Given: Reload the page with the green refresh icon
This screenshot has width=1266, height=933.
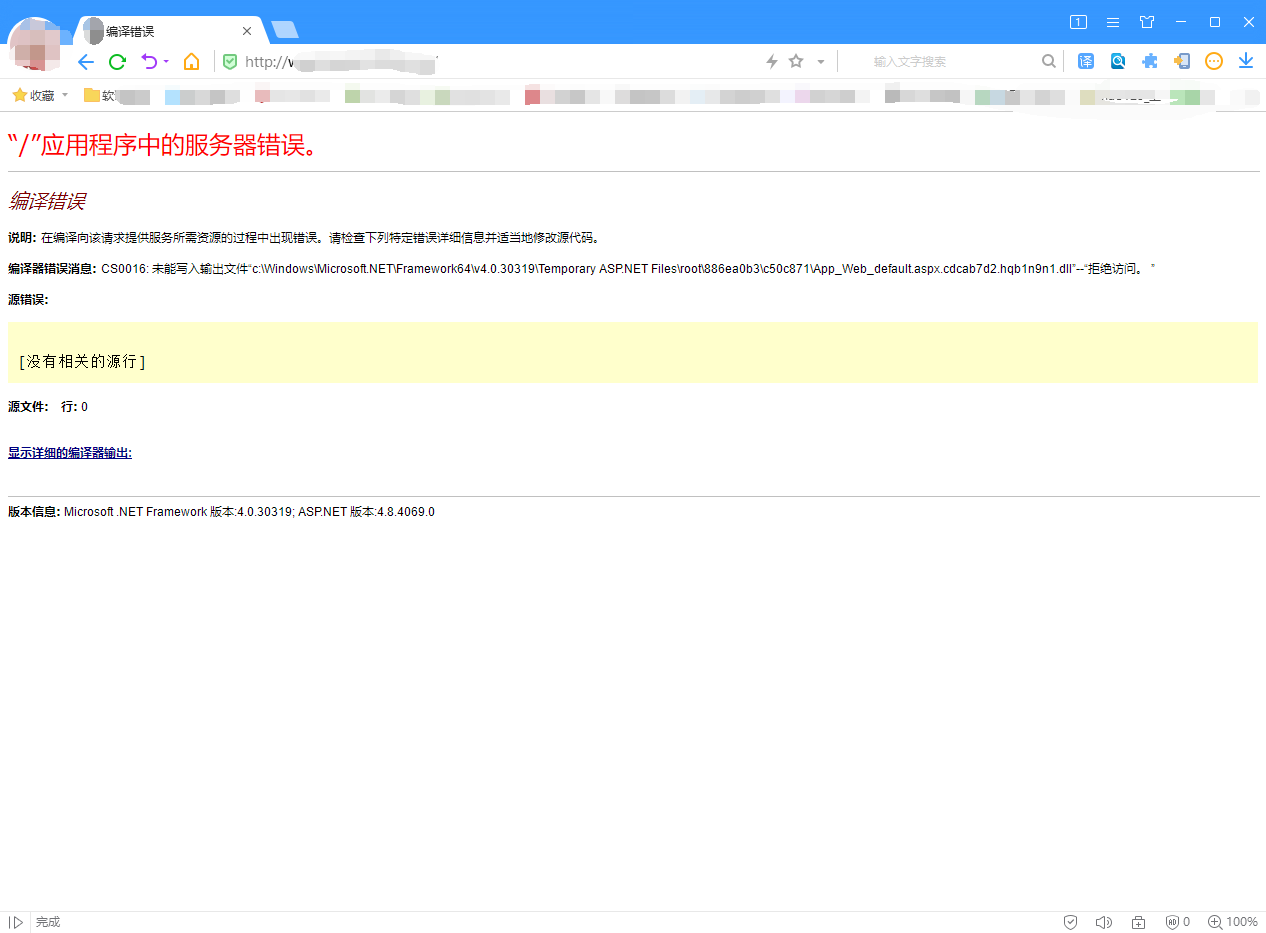Looking at the screenshot, I should 117,62.
